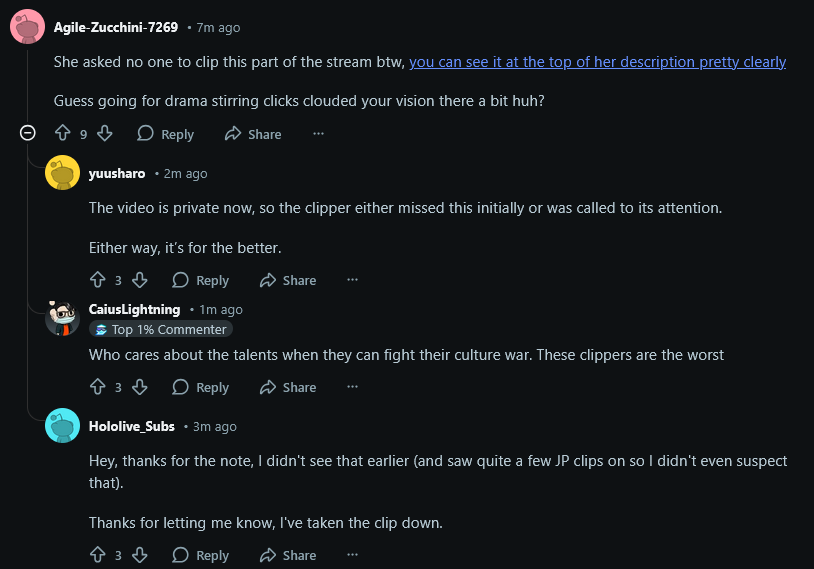Viewport: 814px width, 569px height.
Task: Open more options on CaiusLightning's comment
Action: point(352,387)
